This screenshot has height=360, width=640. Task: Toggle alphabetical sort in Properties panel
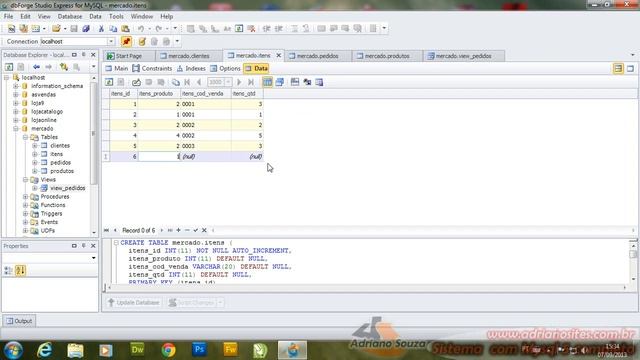20,270
